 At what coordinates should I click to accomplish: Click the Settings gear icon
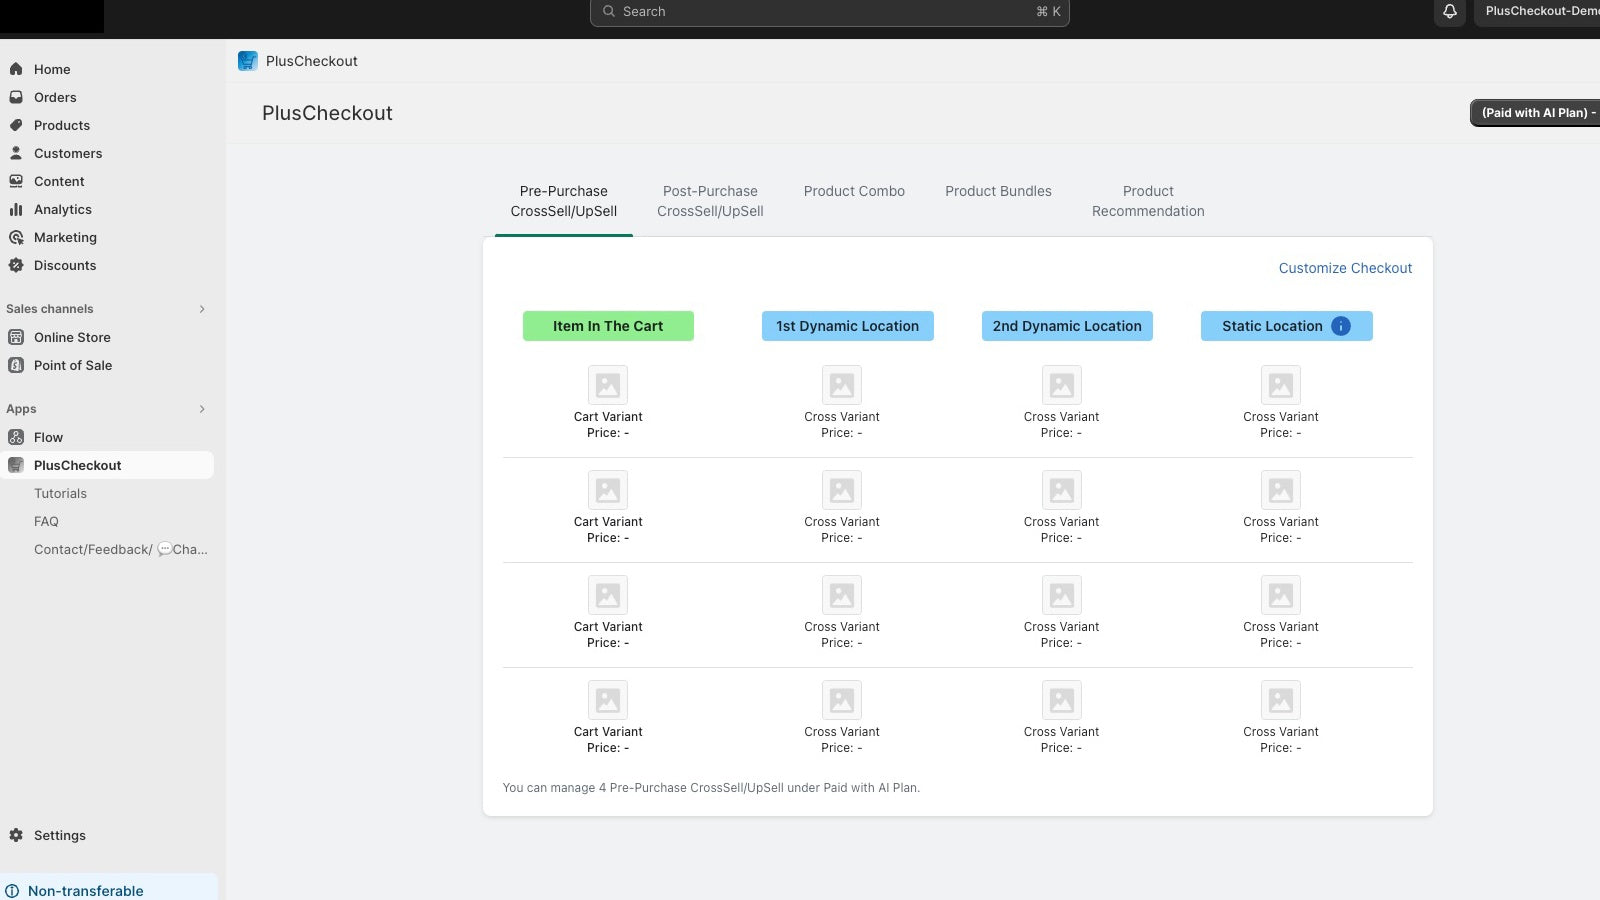pos(16,835)
